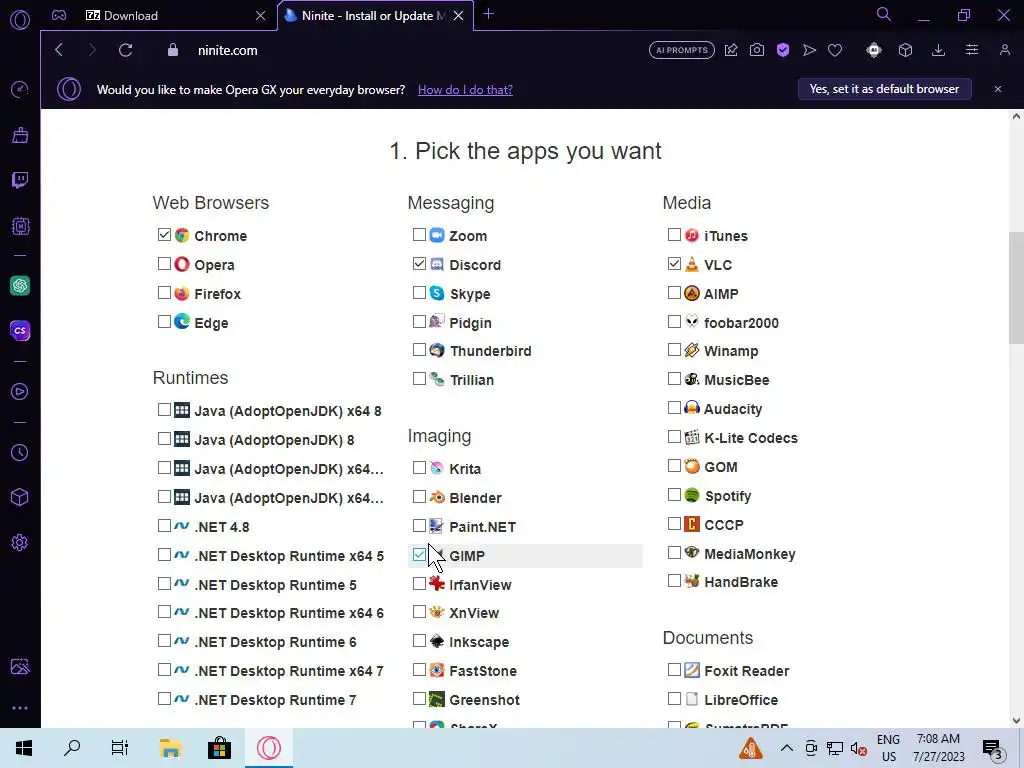Click the page vertical scrollbar thumb
This screenshot has width=1024, height=768.
[1016, 287]
